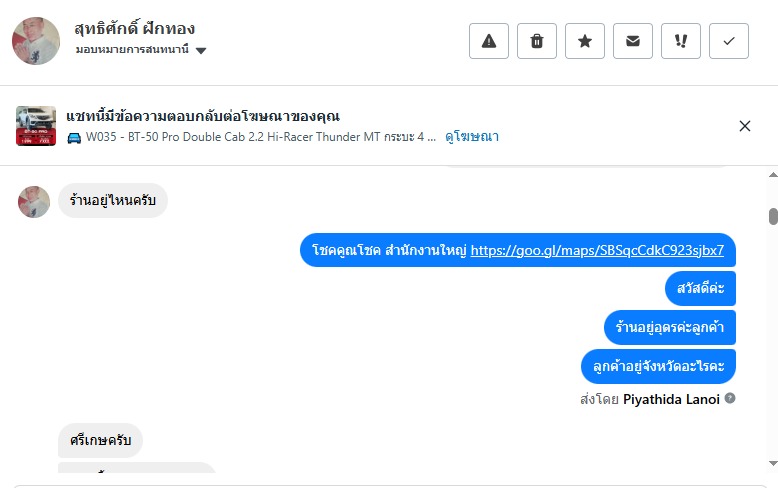
Task: Click the scrollbar up arrow
Action: click(x=772, y=174)
